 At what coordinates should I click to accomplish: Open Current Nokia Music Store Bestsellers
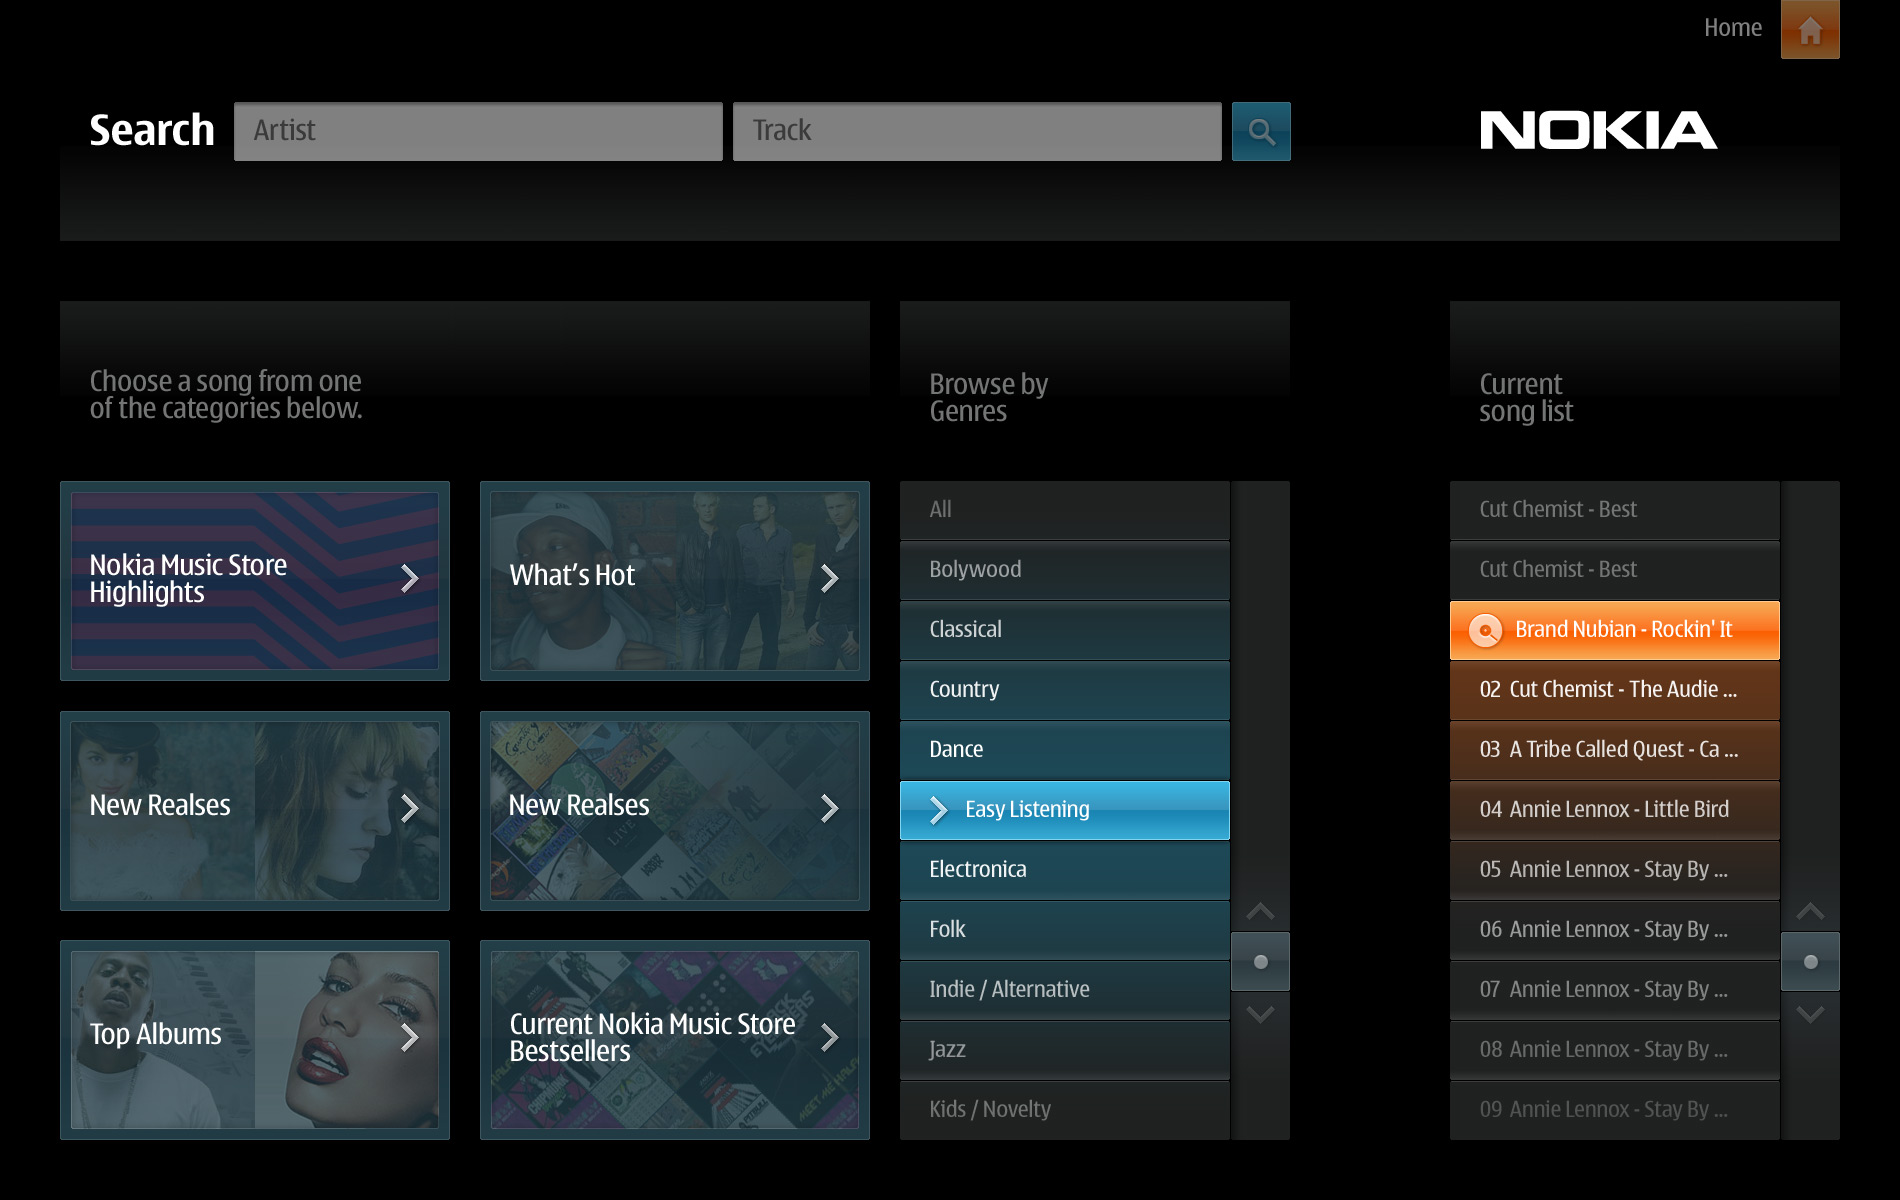[675, 1038]
